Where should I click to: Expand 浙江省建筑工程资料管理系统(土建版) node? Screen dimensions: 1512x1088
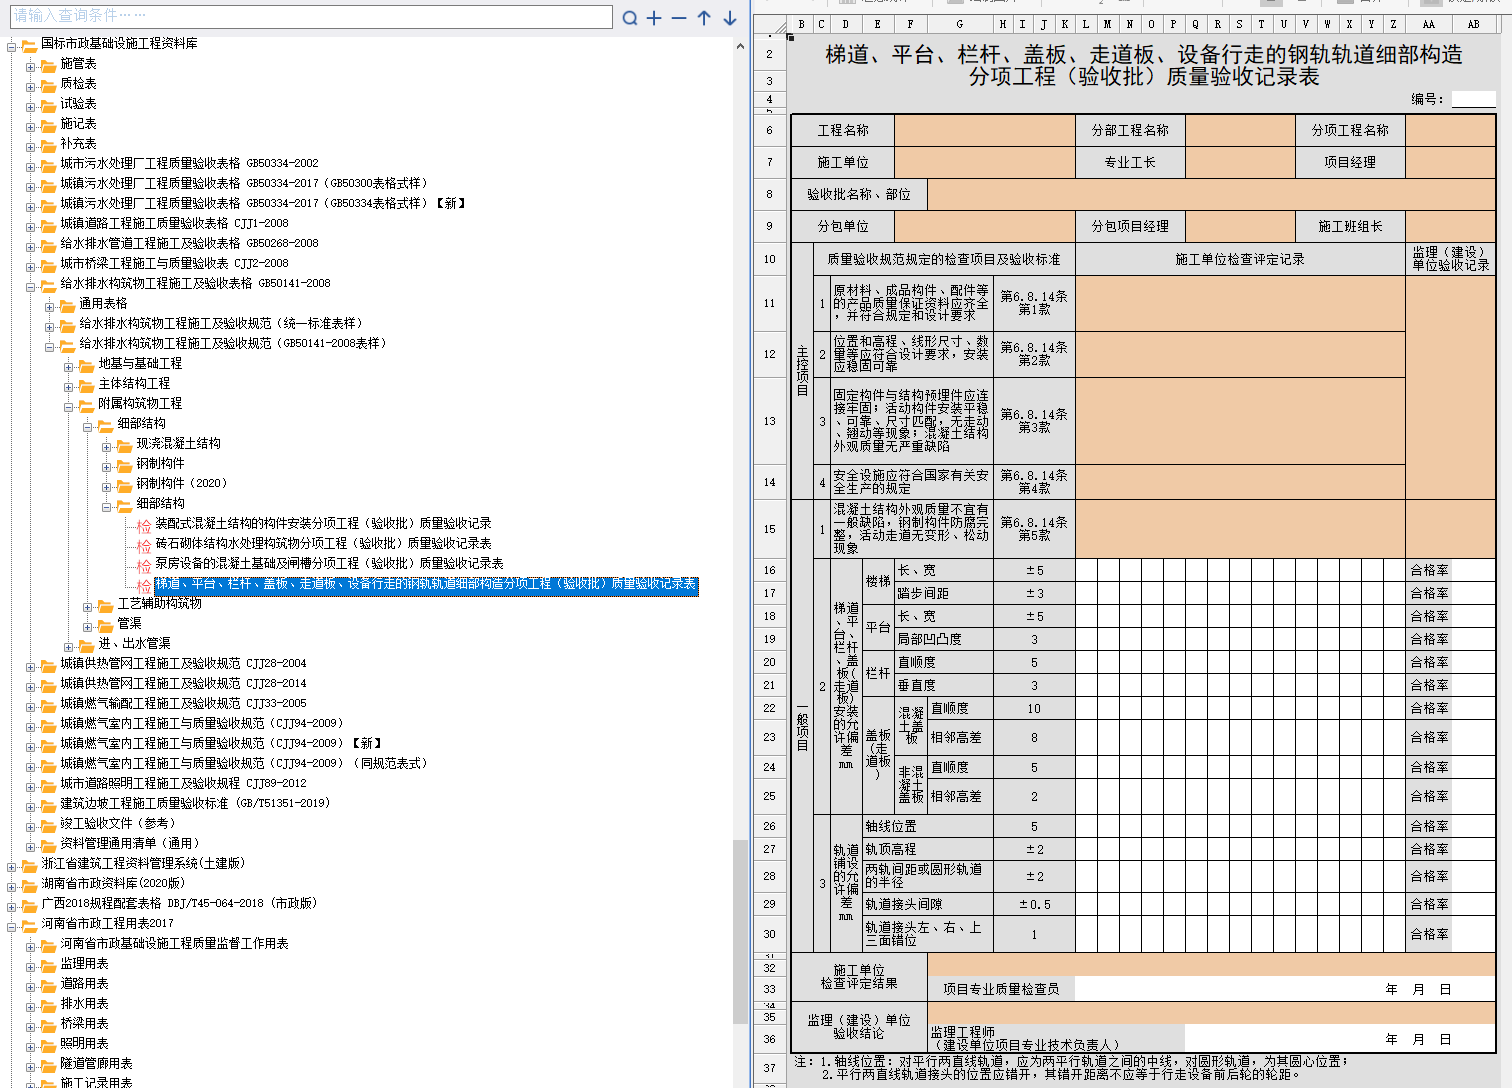pyautogui.click(x=11, y=867)
